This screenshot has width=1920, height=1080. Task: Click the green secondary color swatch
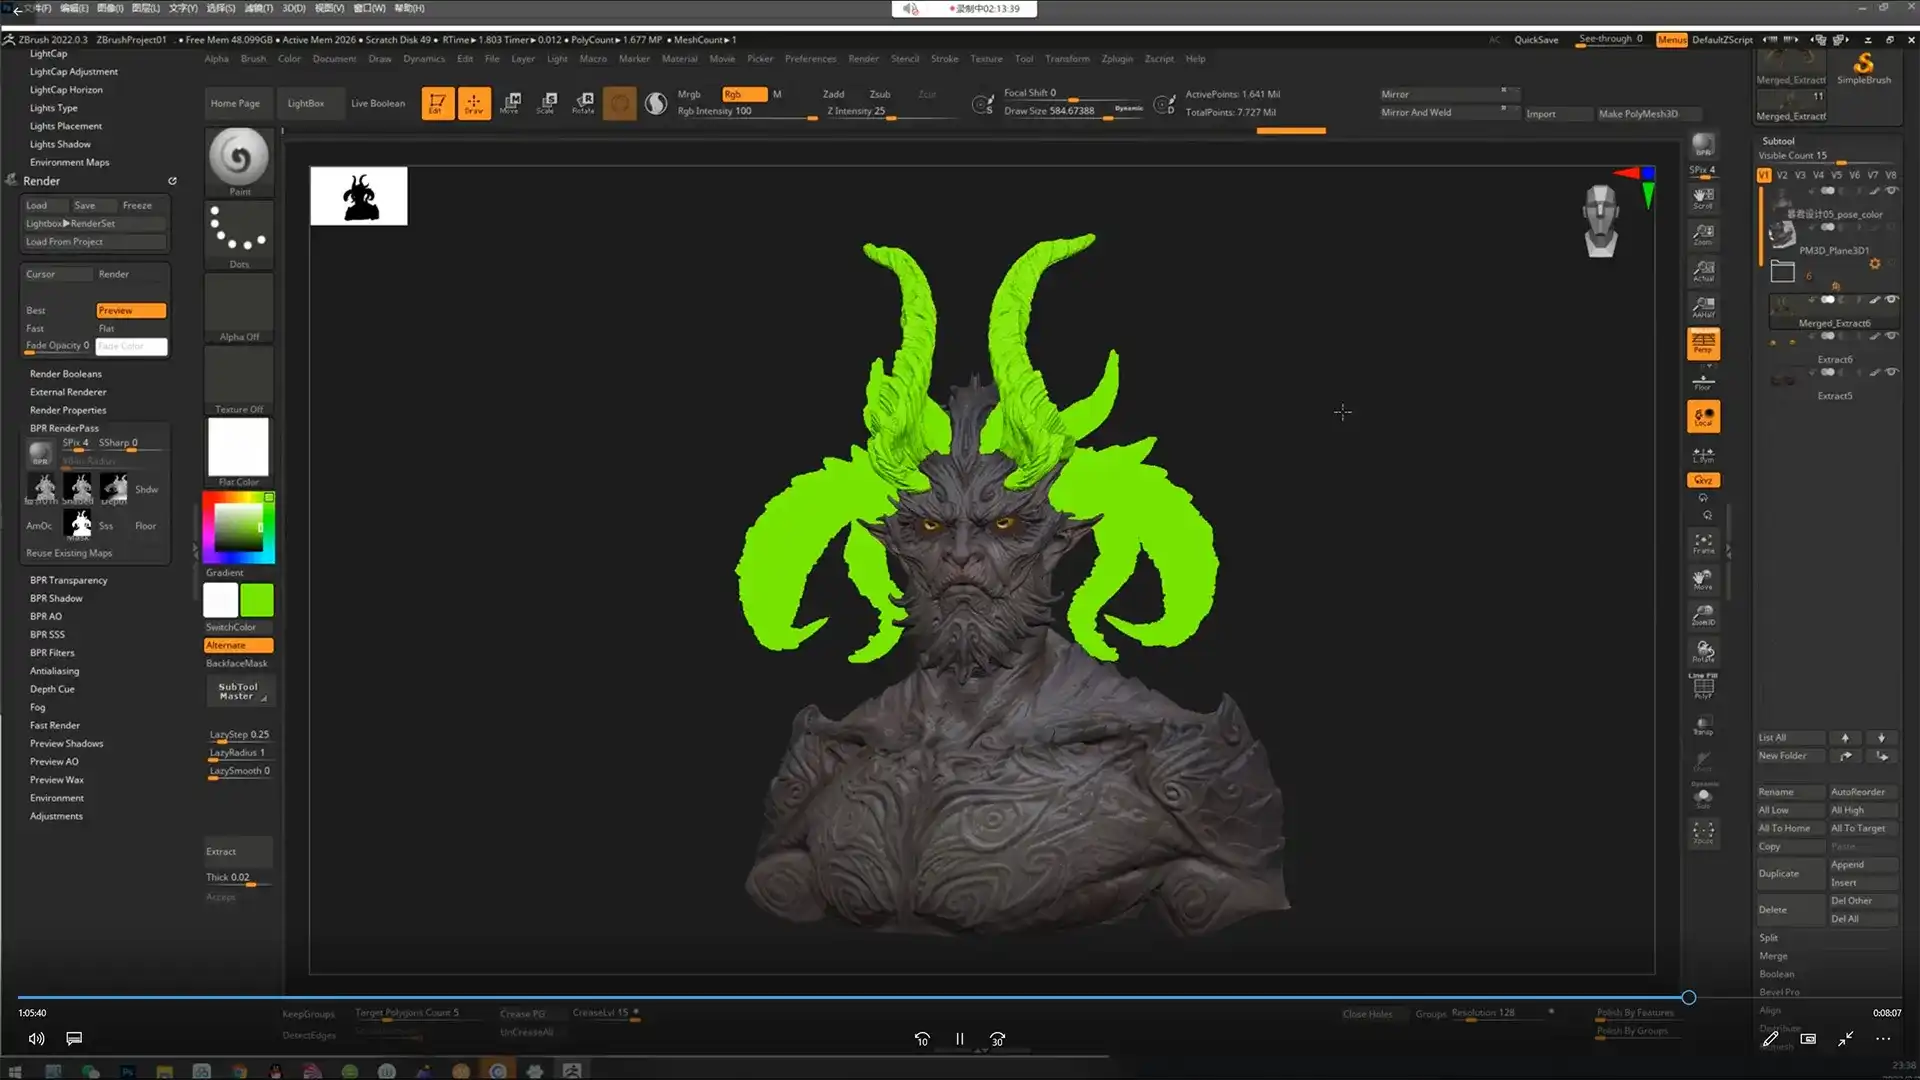point(257,600)
